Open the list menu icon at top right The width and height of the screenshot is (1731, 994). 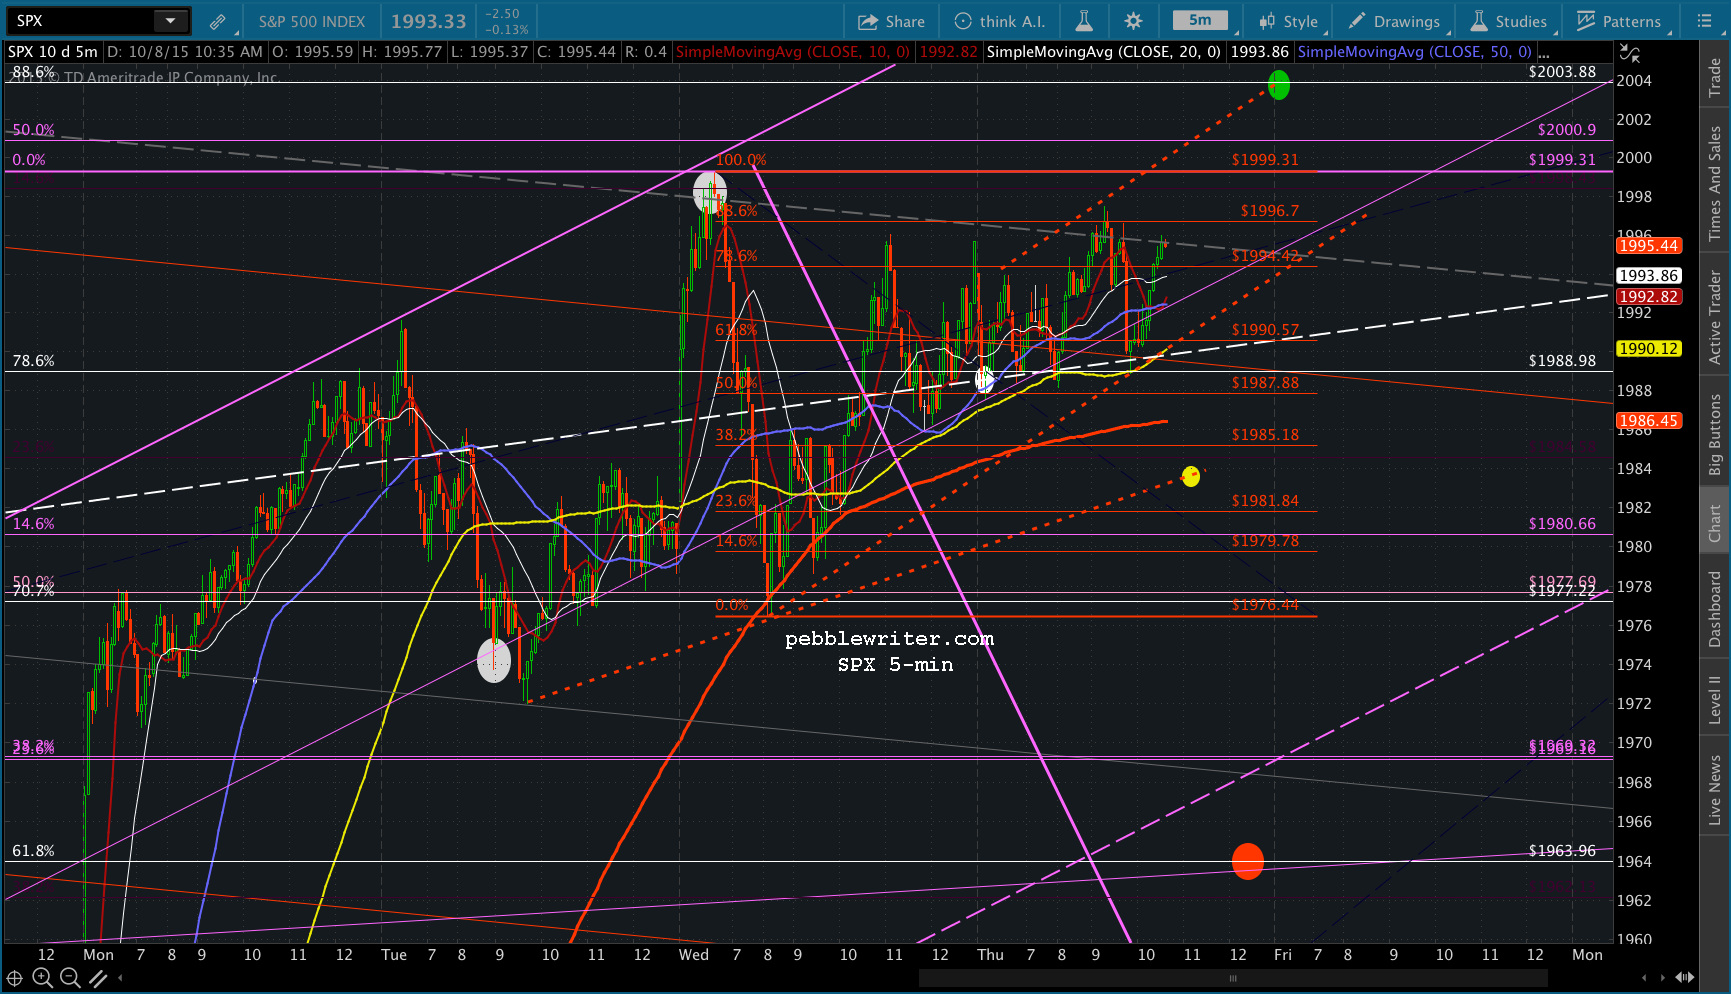tap(1704, 21)
